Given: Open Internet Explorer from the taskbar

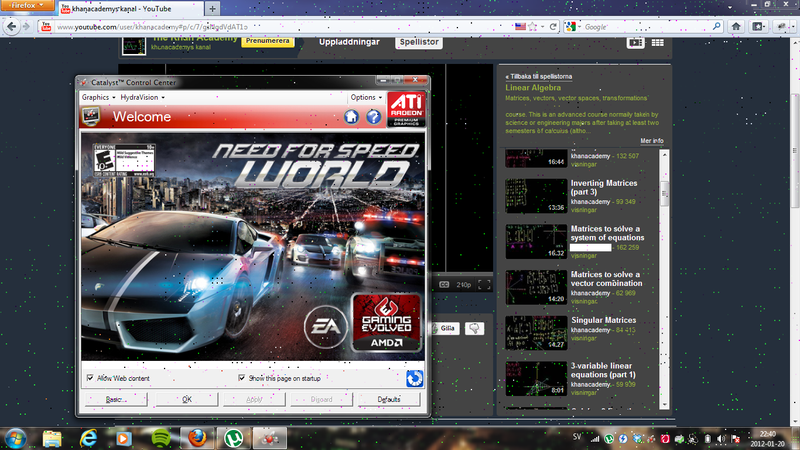Looking at the screenshot, I should pyautogui.click(x=88, y=438).
